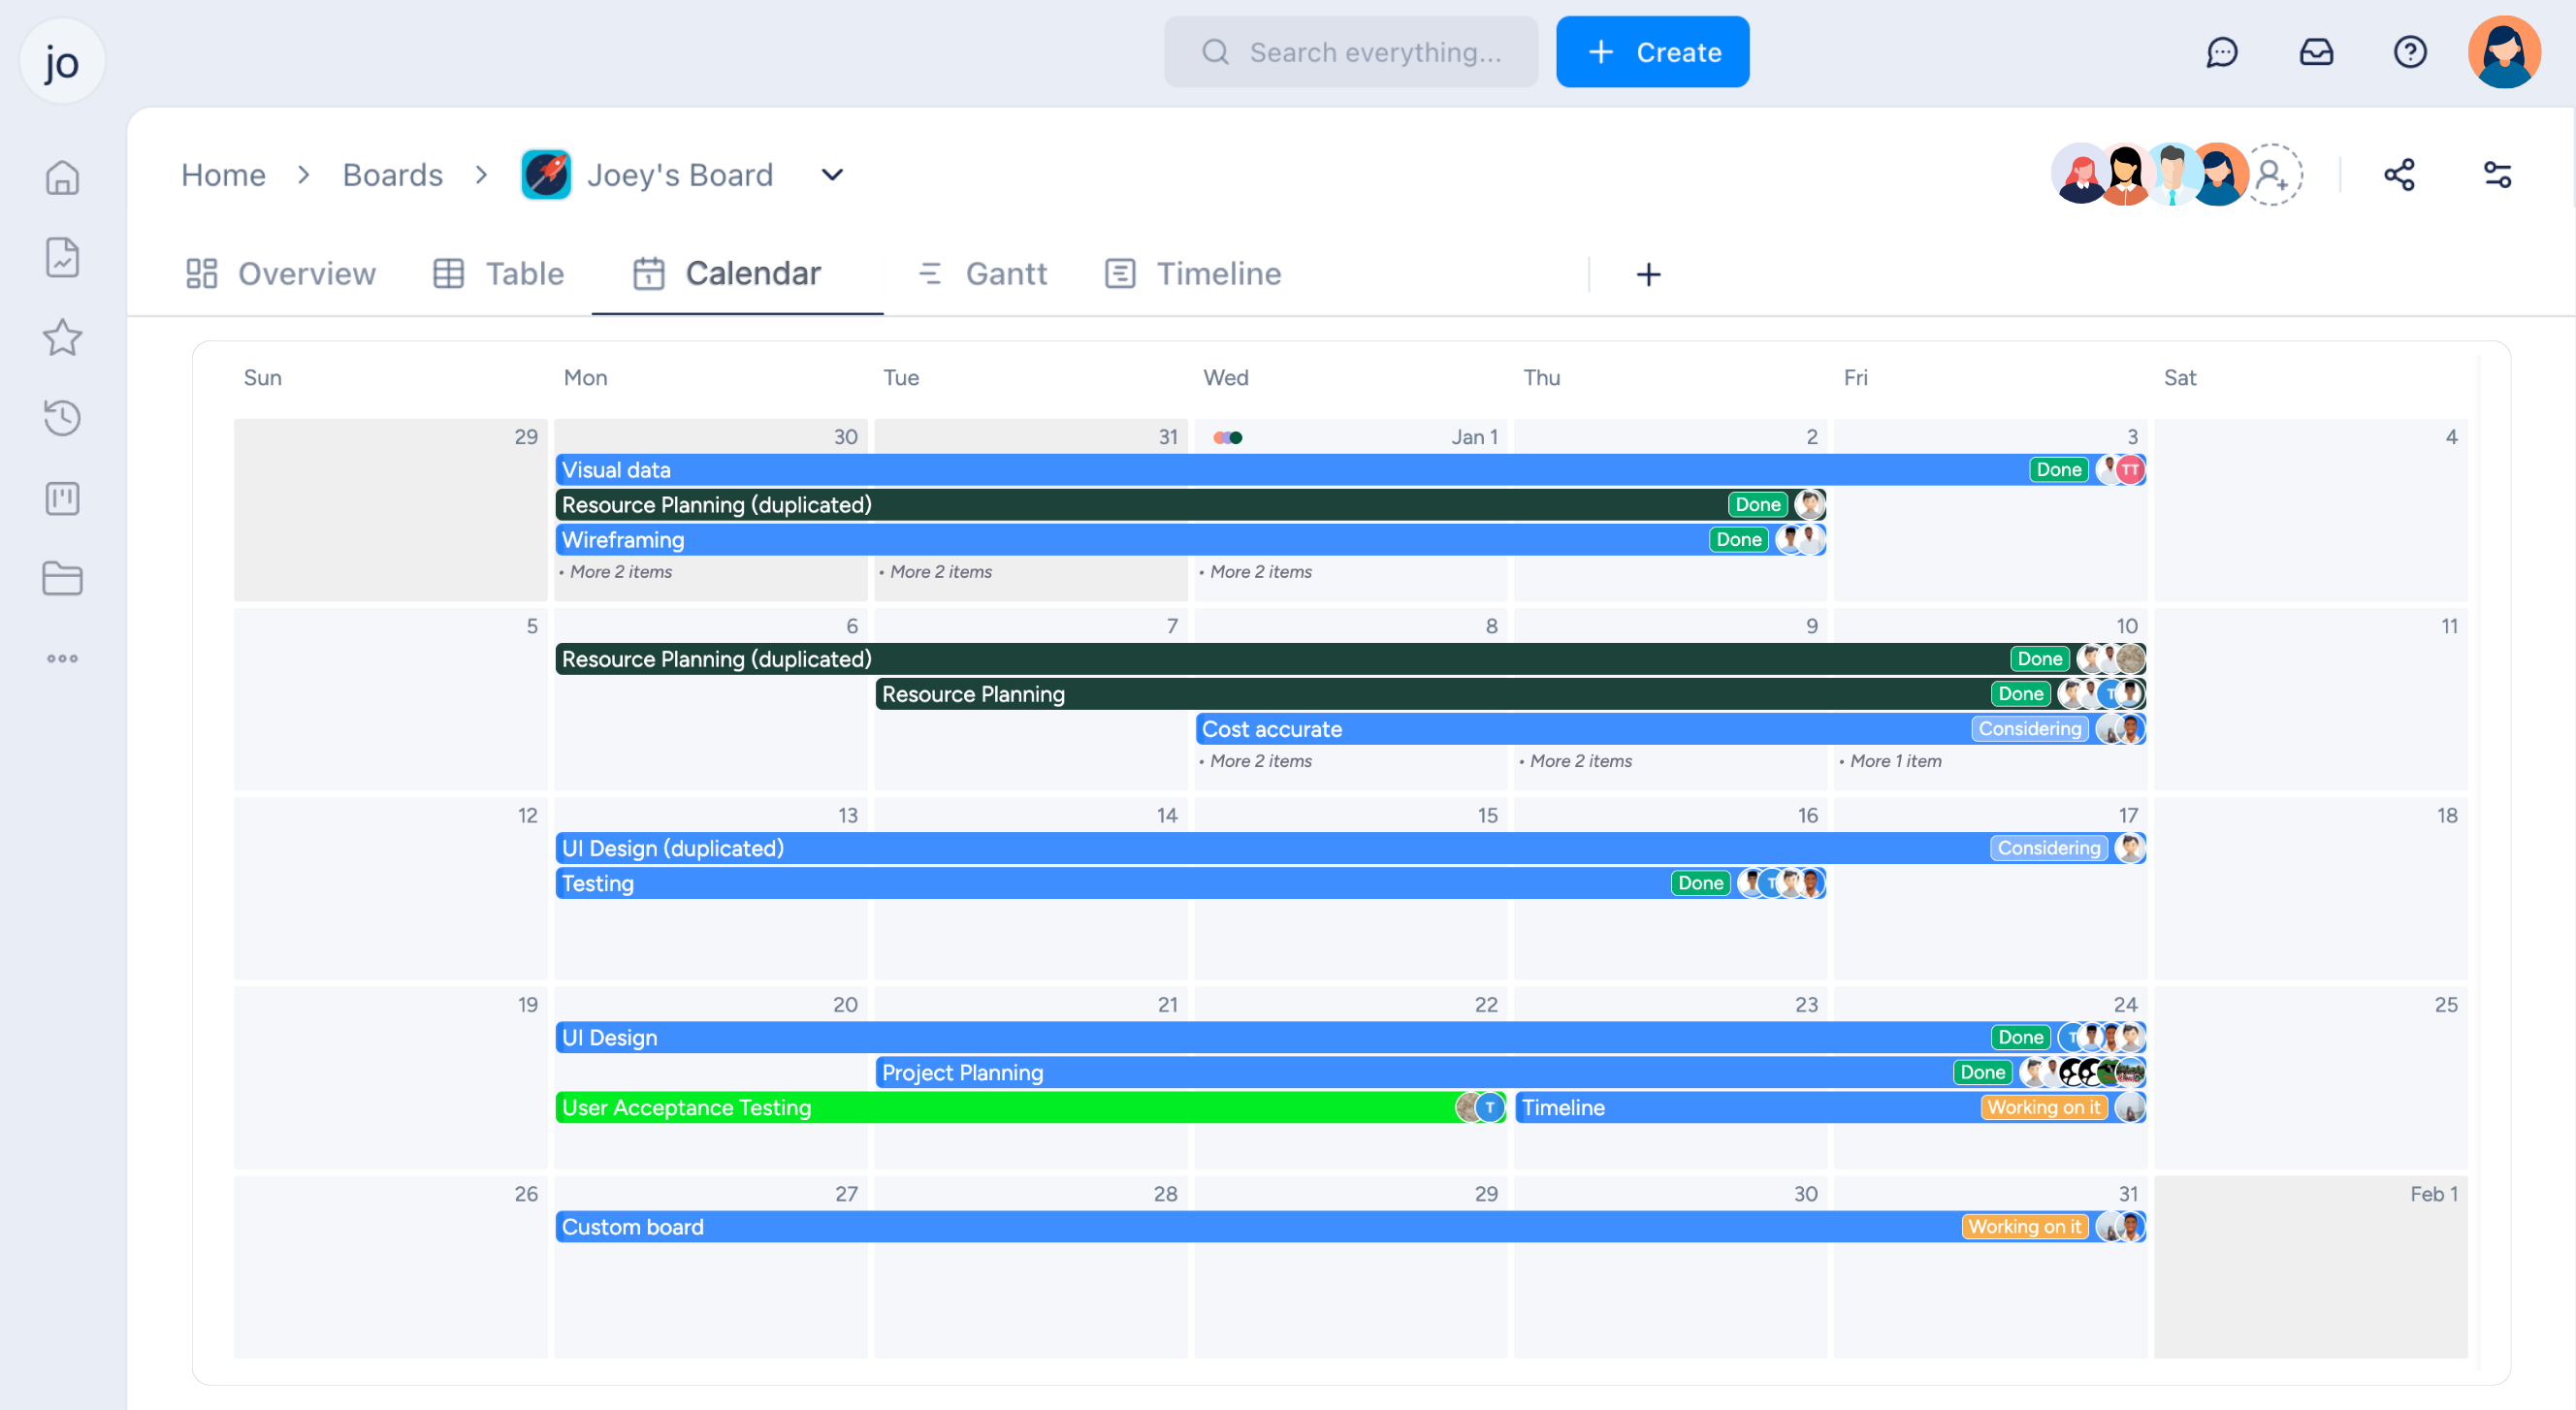Open workspaces with the folder icon
The height and width of the screenshot is (1410, 2576).
(62, 578)
